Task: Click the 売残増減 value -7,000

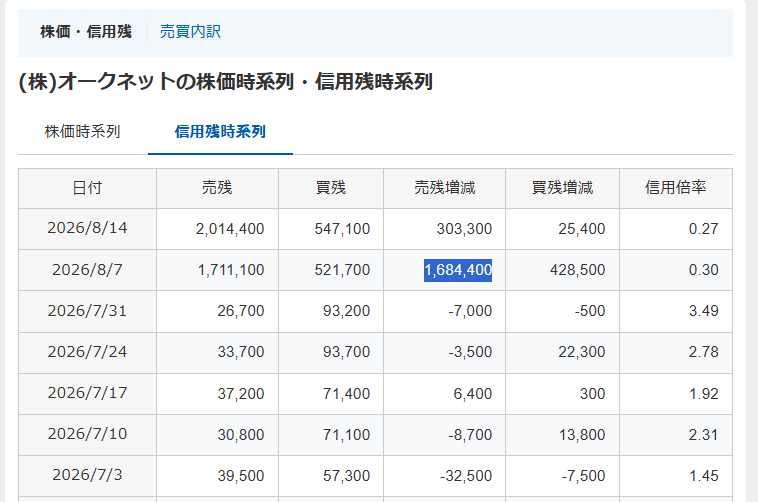Action: tap(470, 311)
